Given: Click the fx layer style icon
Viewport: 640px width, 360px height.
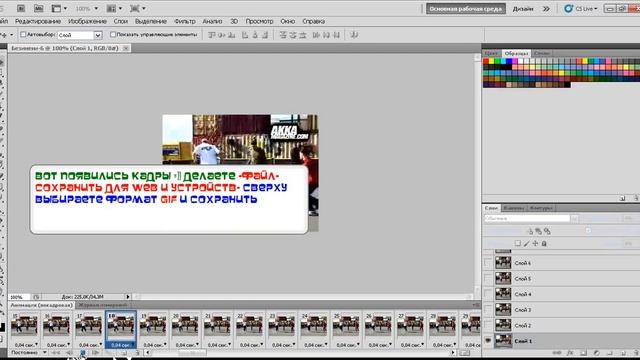Looking at the screenshot, I should point(570,353).
